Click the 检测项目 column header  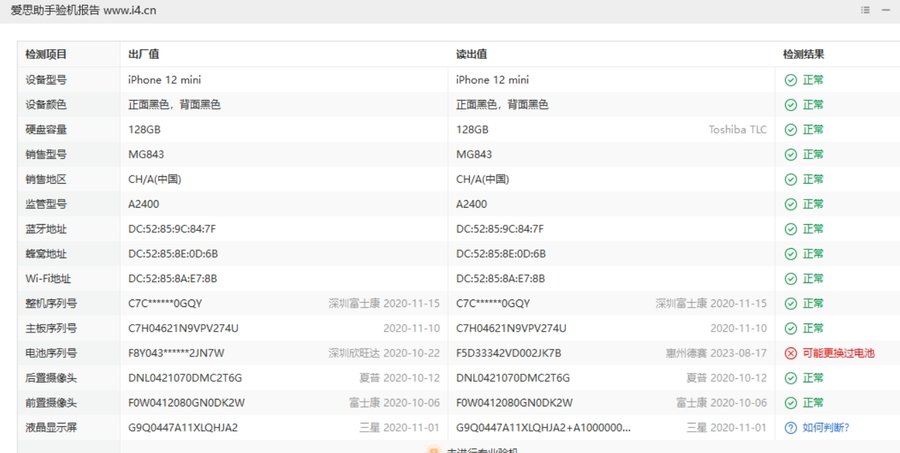[x=46, y=55]
